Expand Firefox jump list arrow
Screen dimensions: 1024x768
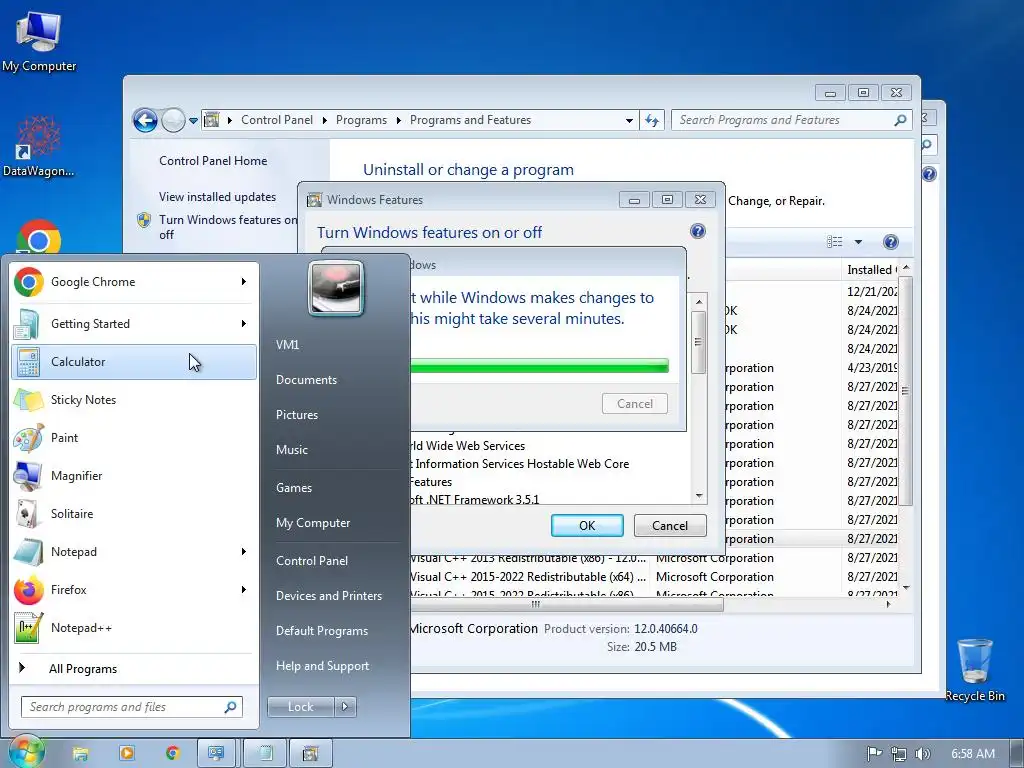coord(244,590)
